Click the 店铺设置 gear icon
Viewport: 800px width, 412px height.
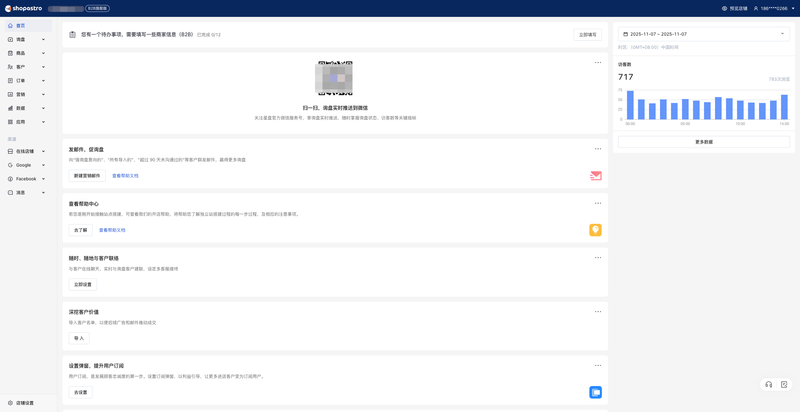click(x=11, y=403)
